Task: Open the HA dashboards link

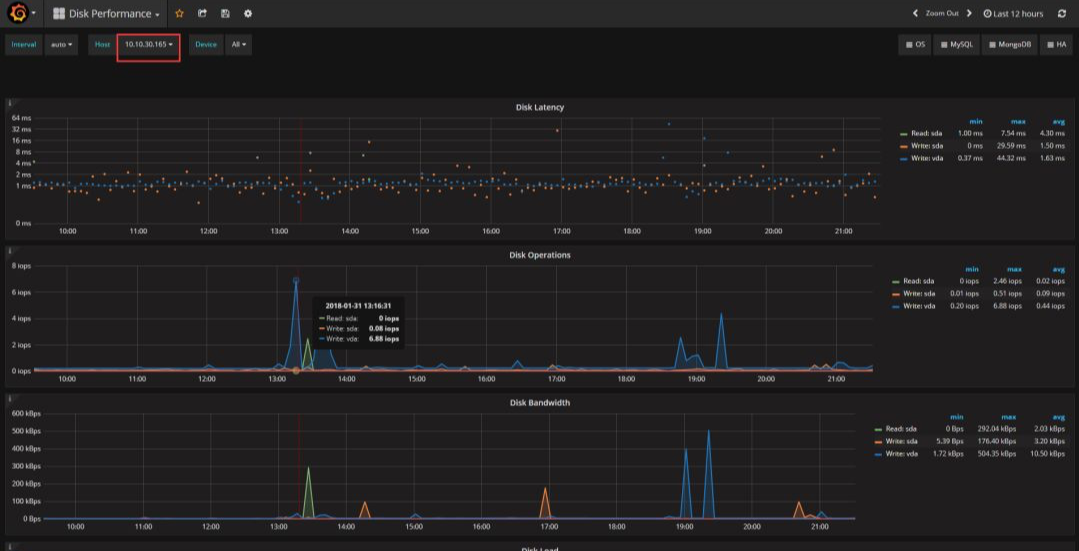Action: click(1056, 45)
